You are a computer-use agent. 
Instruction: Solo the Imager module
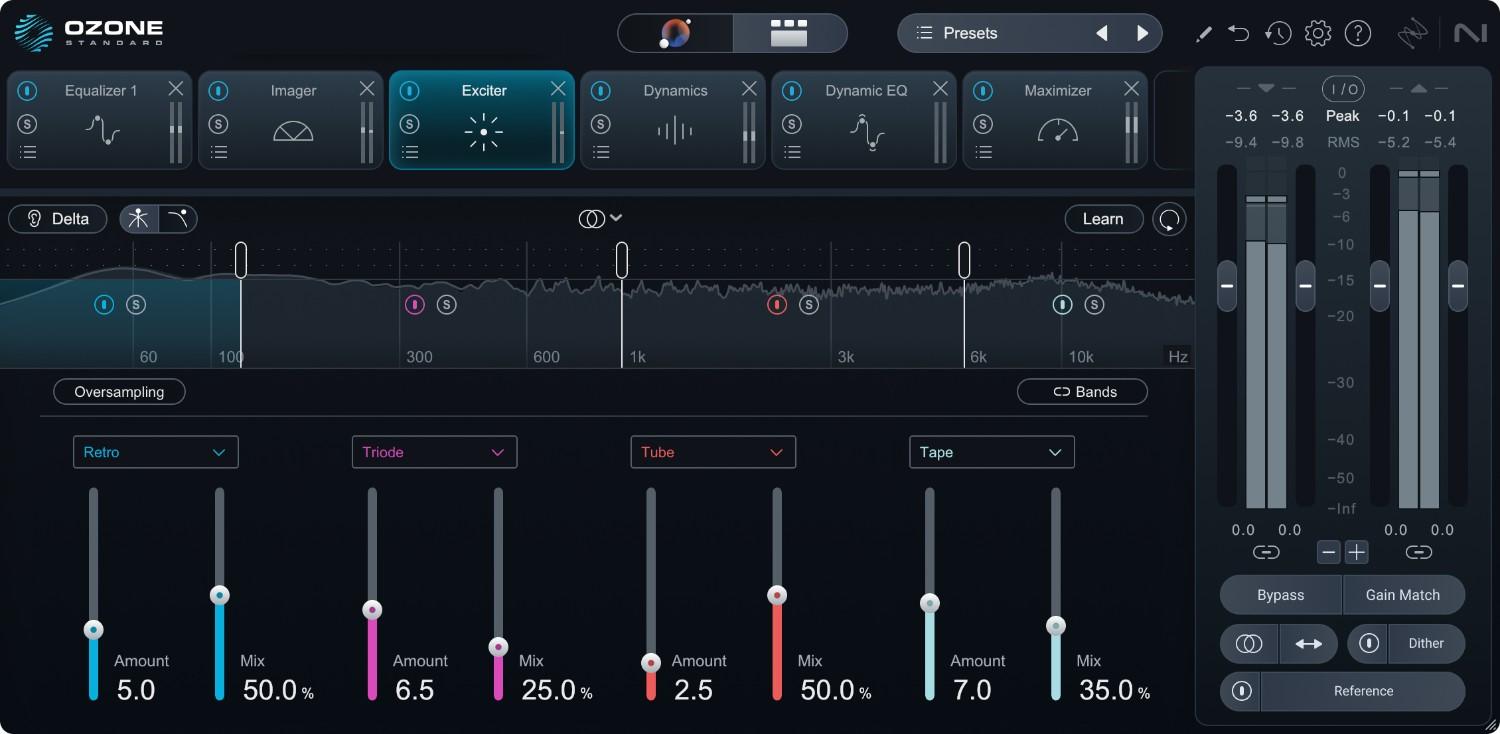tap(218, 124)
